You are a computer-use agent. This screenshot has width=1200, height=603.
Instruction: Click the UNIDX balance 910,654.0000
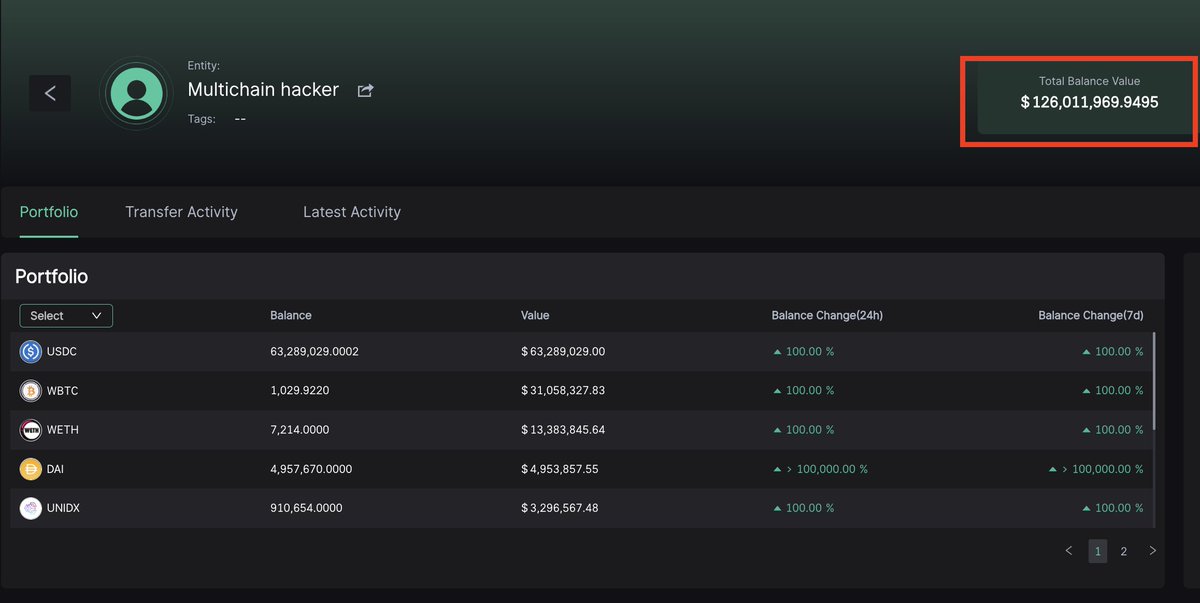[x=306, y=508]
